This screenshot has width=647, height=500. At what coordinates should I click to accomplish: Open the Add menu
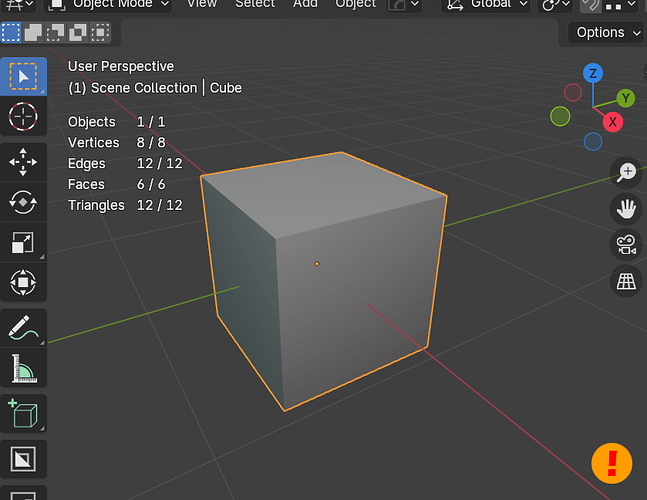click(x=305, y=4)
